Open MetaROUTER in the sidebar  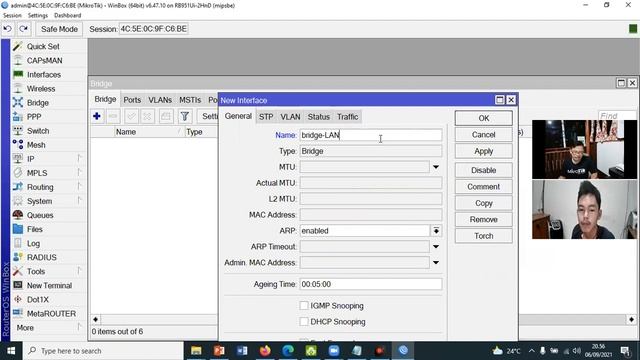tap(51, 314)
